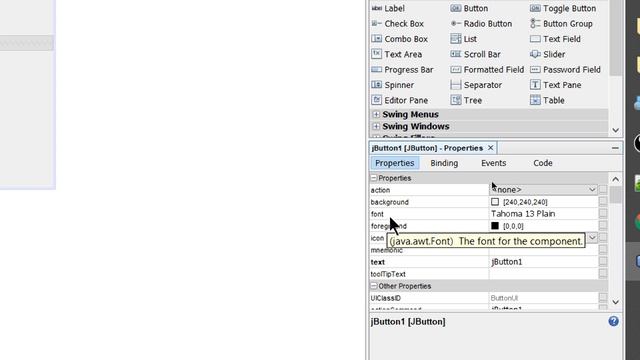This screenshot has width=640, height=360.
Task: Select the background property row name
Action: coord(389,202)
